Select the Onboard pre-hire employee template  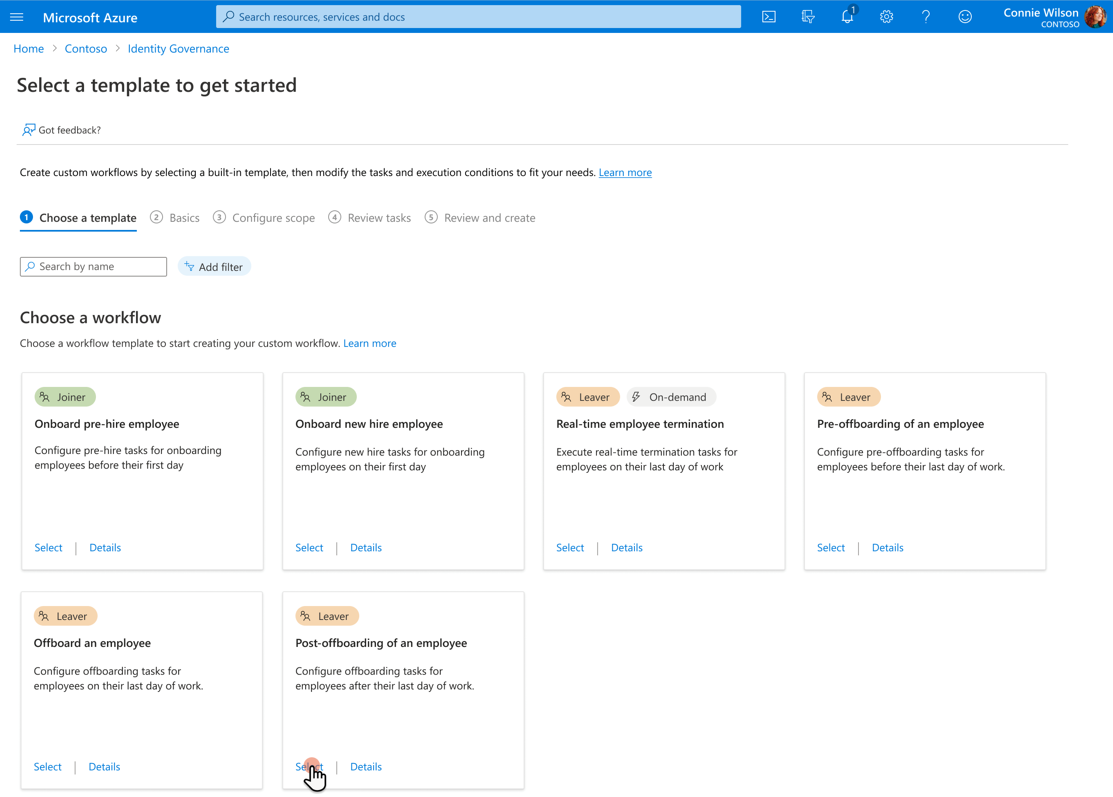click(x=48, y=548)
